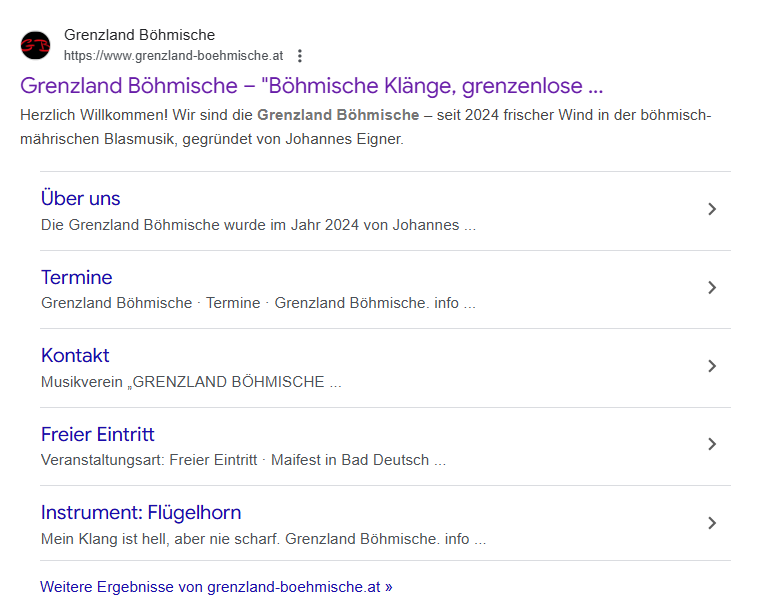This screenshot has width=773, height=608.
Task: Click the Freier Eintritt chevron arrow
Action: tap(712, 444)
